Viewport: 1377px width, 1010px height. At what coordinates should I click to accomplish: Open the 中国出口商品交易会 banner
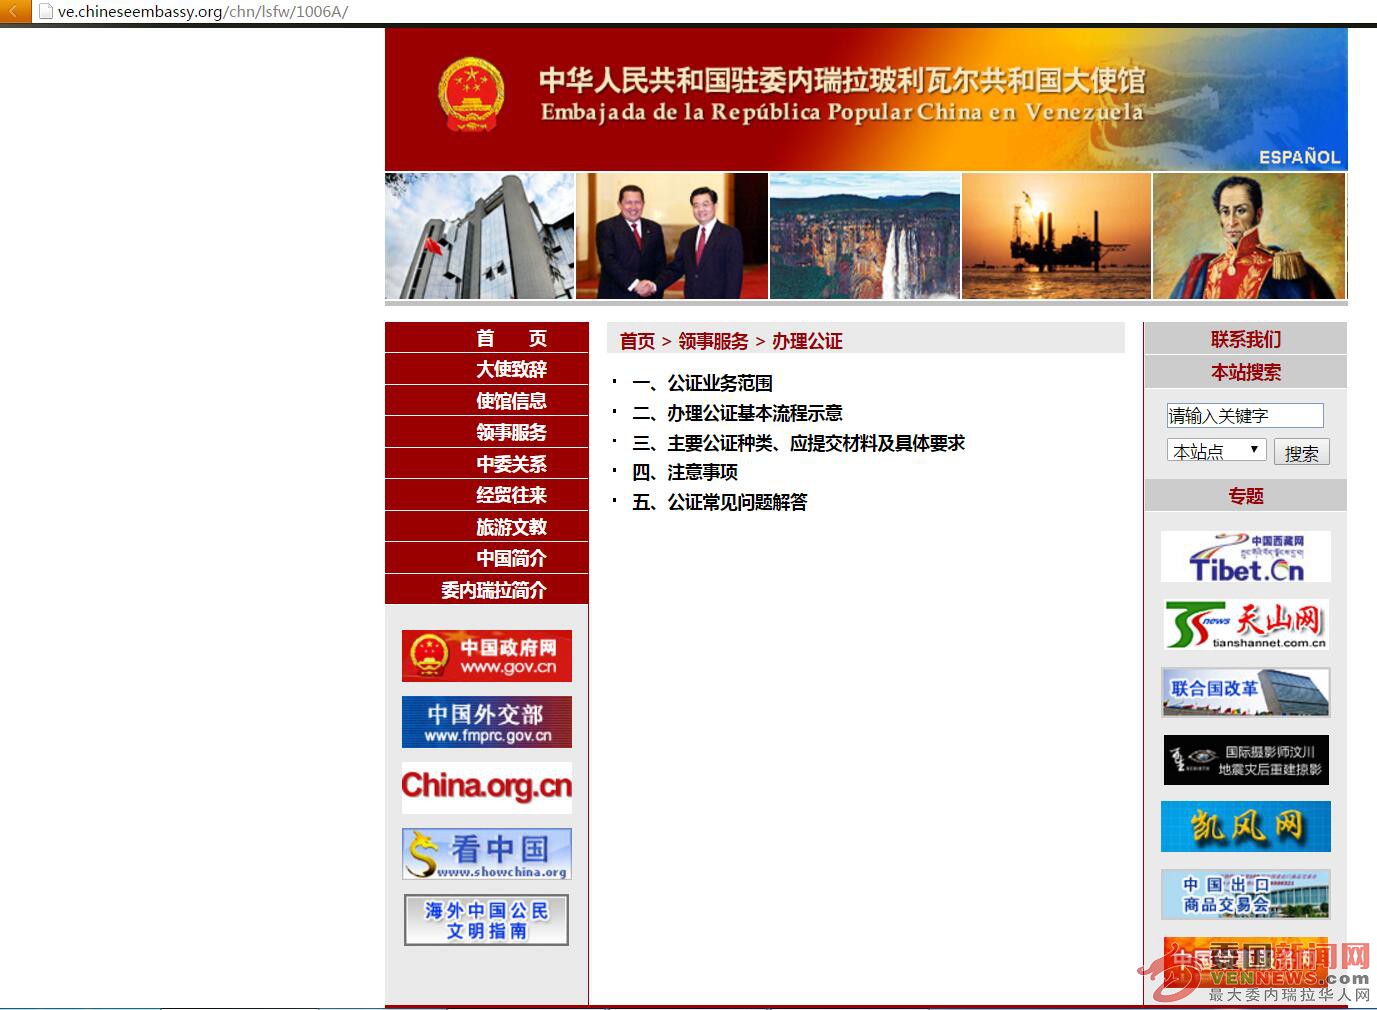pos(1246,894)
